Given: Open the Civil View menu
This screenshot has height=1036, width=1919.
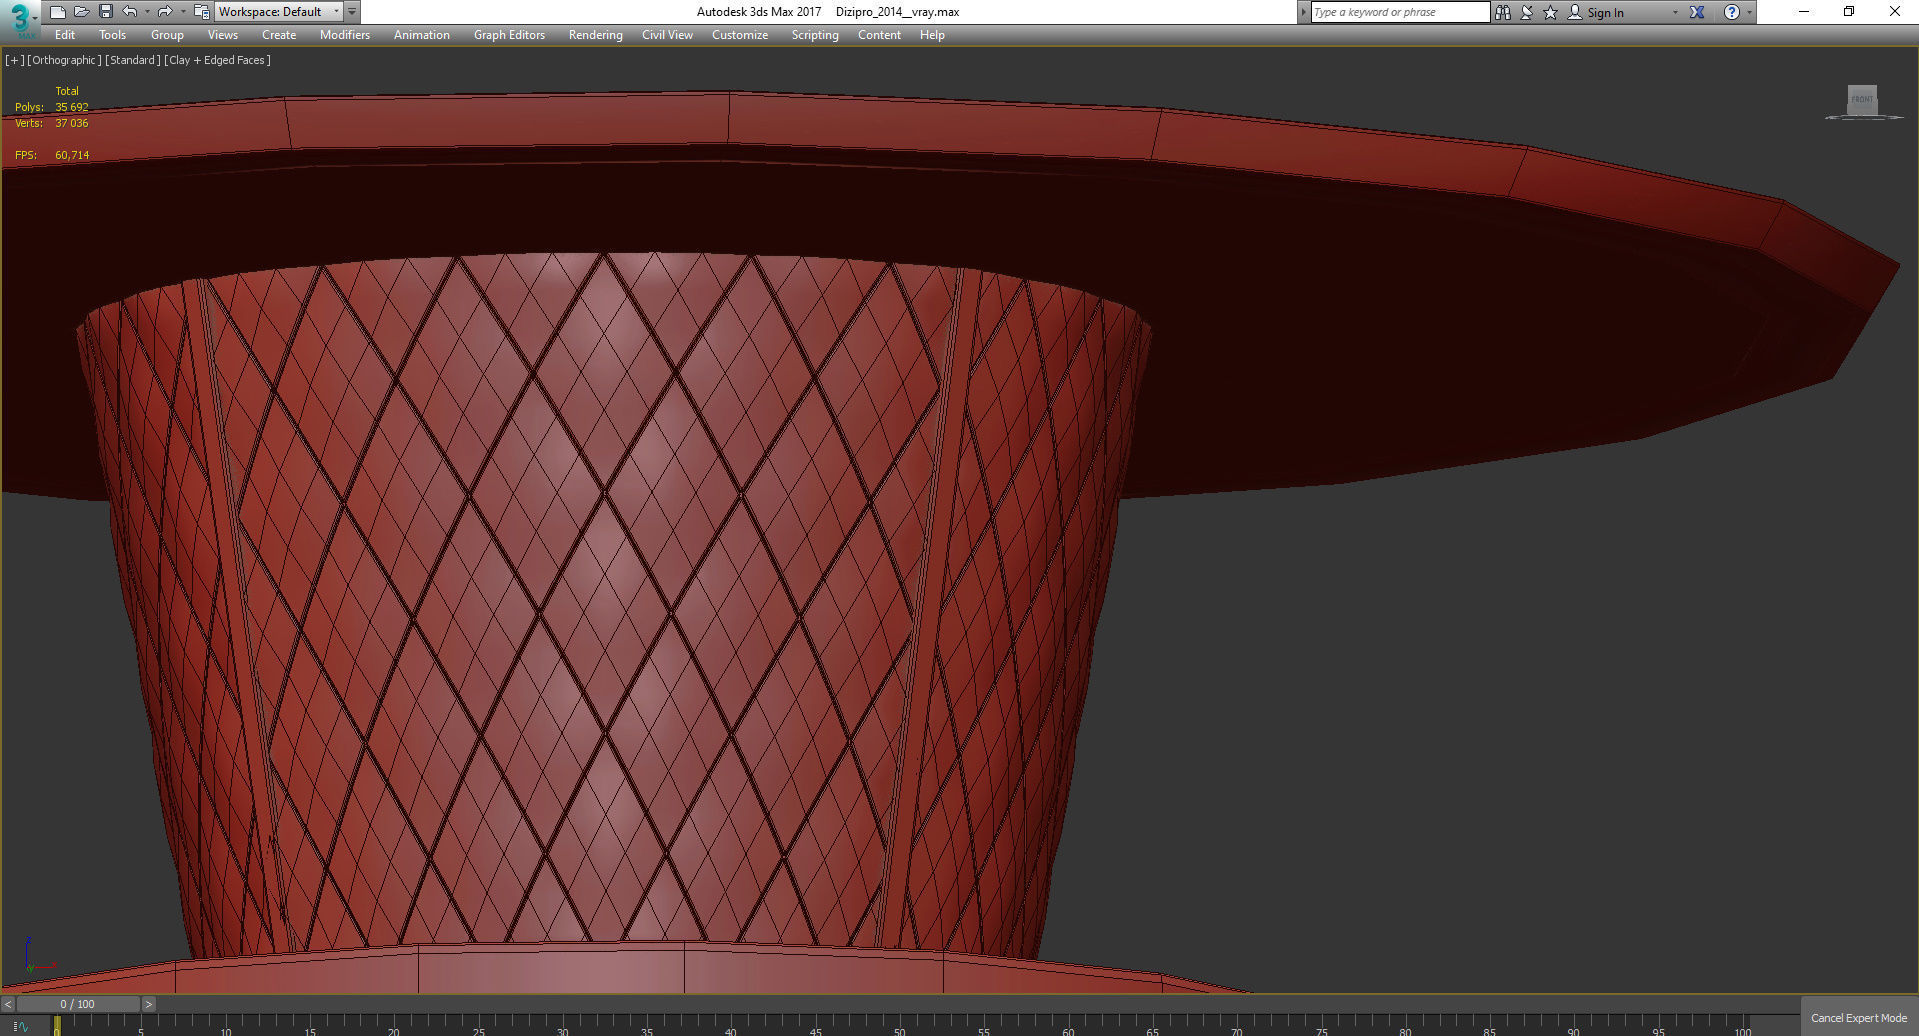Looking at the screenshot, I should pos(667,35).
